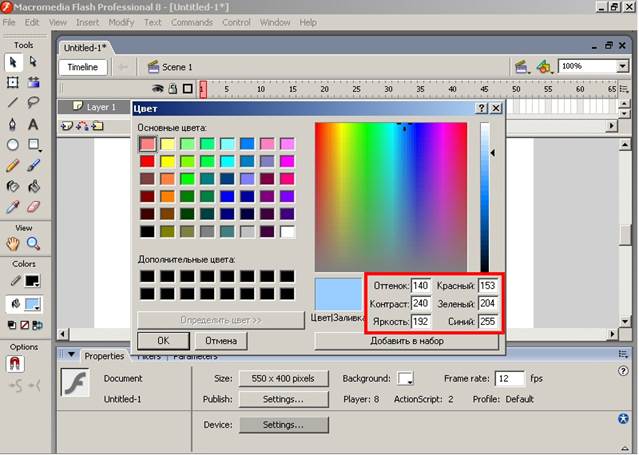Select the Layer 1 row

[95, 107]
